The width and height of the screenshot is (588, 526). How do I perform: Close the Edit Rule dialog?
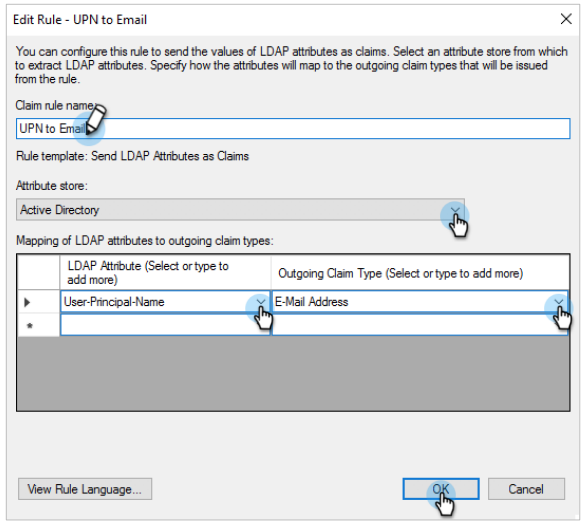coord(566,19)
